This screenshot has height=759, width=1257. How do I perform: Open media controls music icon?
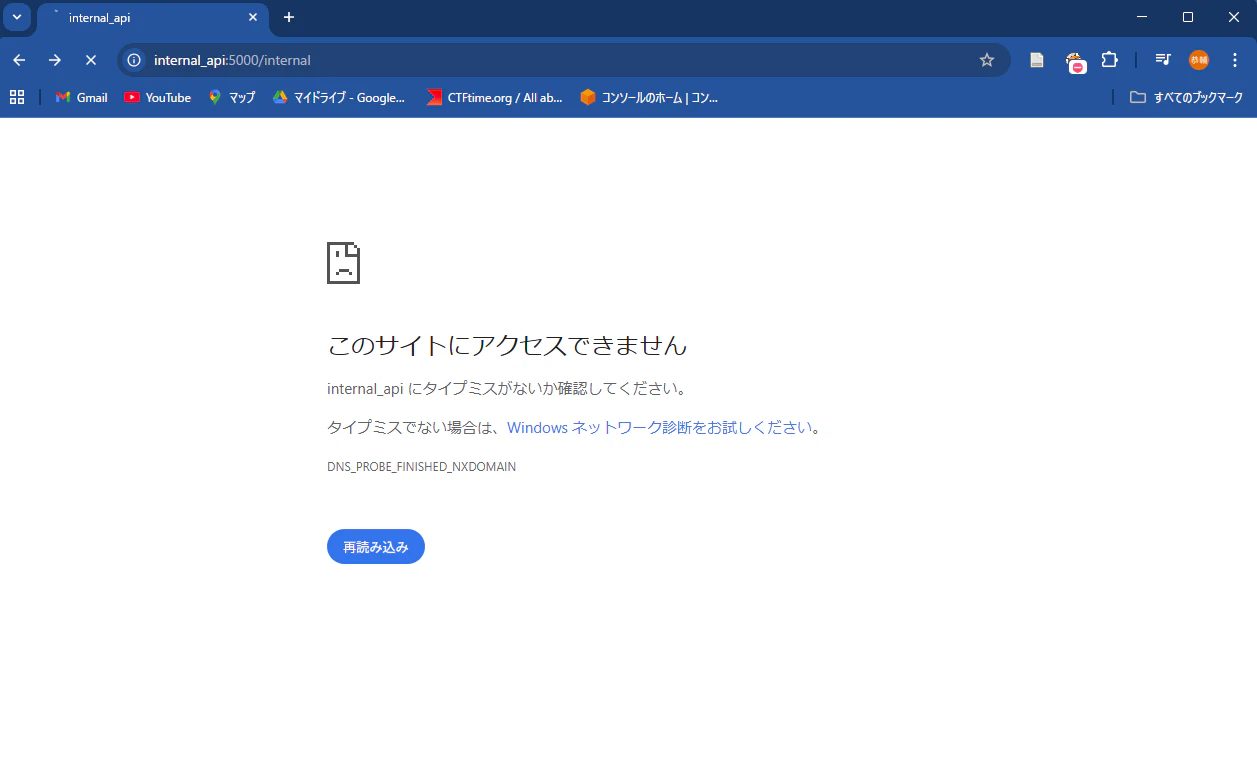[x=1162, y=60]
